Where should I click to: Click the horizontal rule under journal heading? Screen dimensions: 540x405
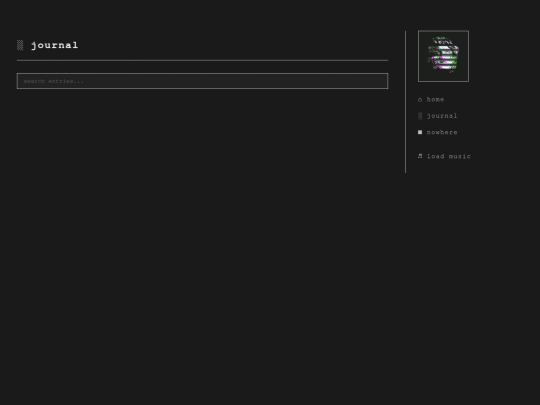coord(202,60)
